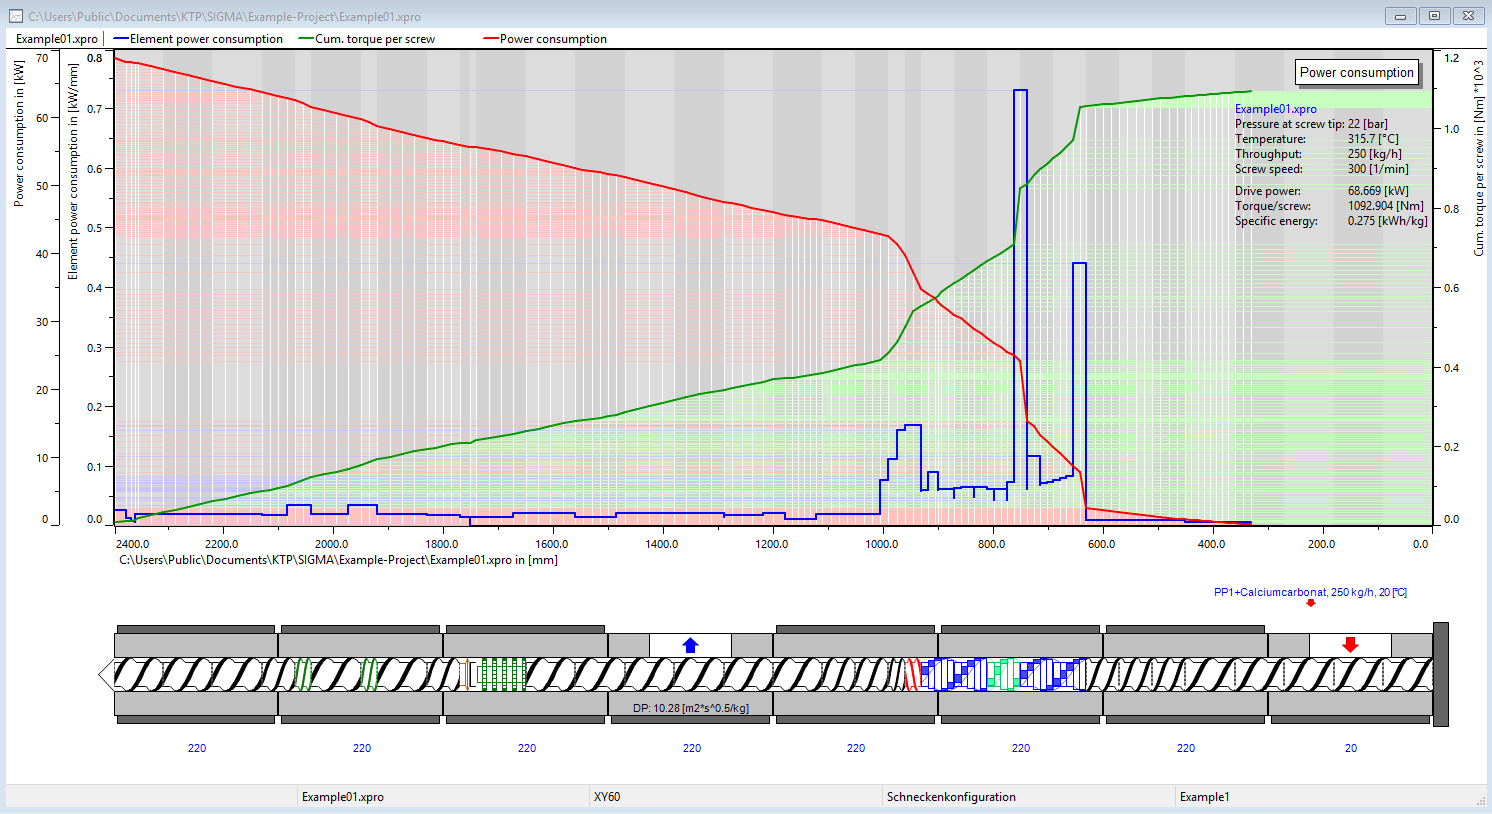
Task: Toggle the Cum. torque per screw legend
Action: click(367, 39)
